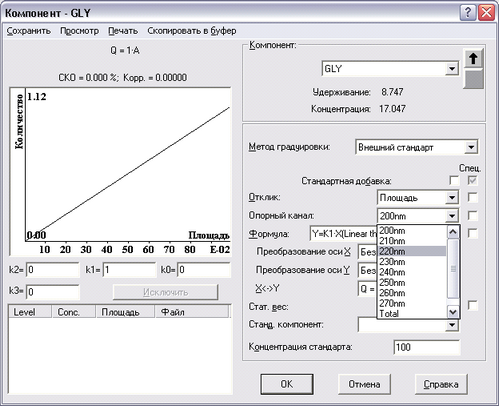The image size is (499, 406).
Task: Click the channel list scrollbar thumb
Action: 453,268
